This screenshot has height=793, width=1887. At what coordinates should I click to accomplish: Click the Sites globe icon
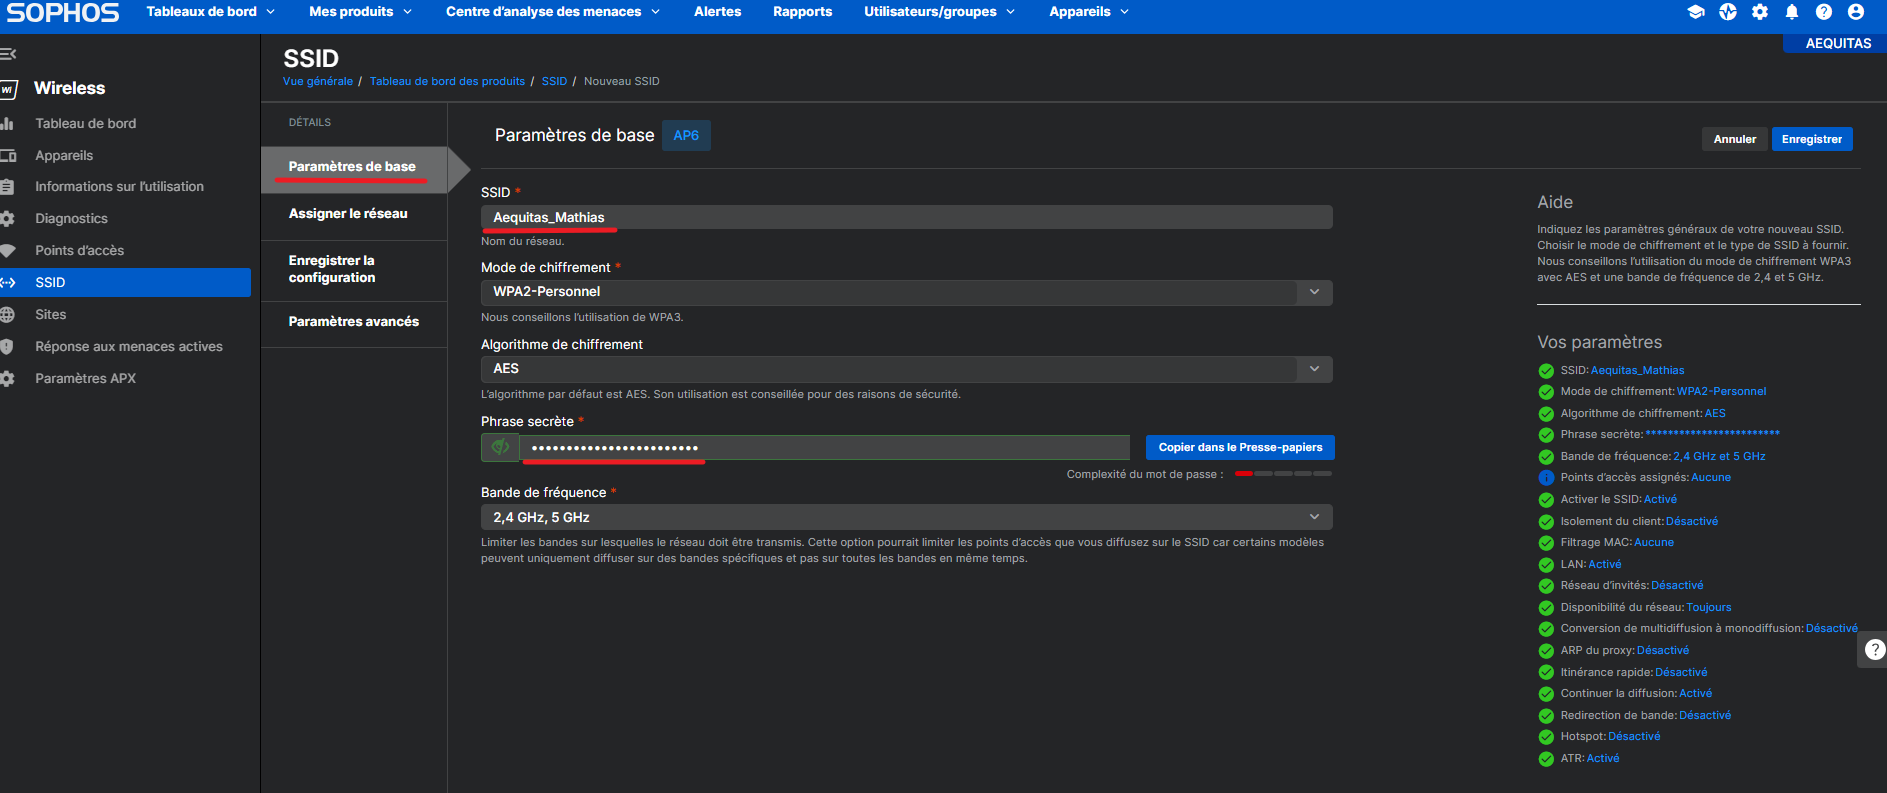click(x=7, y=315)
